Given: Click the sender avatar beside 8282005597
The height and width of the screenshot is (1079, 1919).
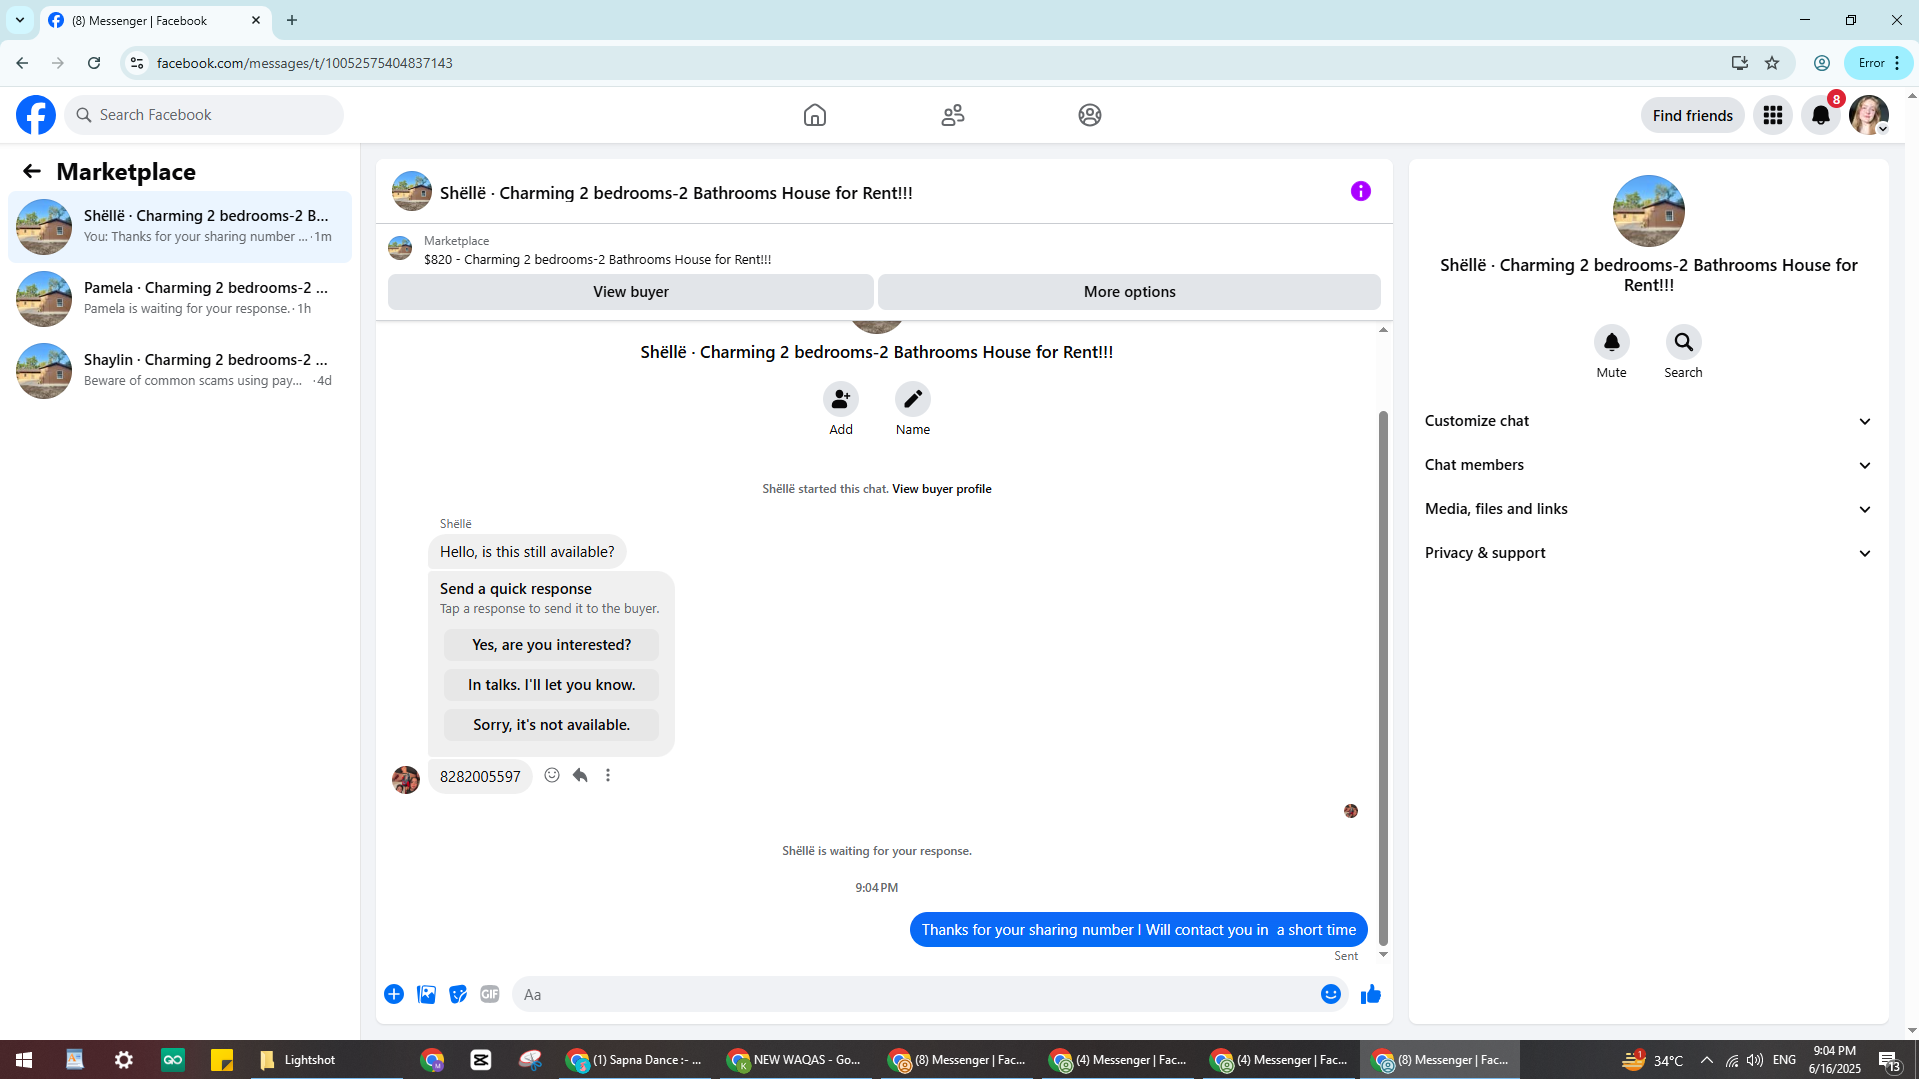Looking at the screenshot, I should click(406, 780).
